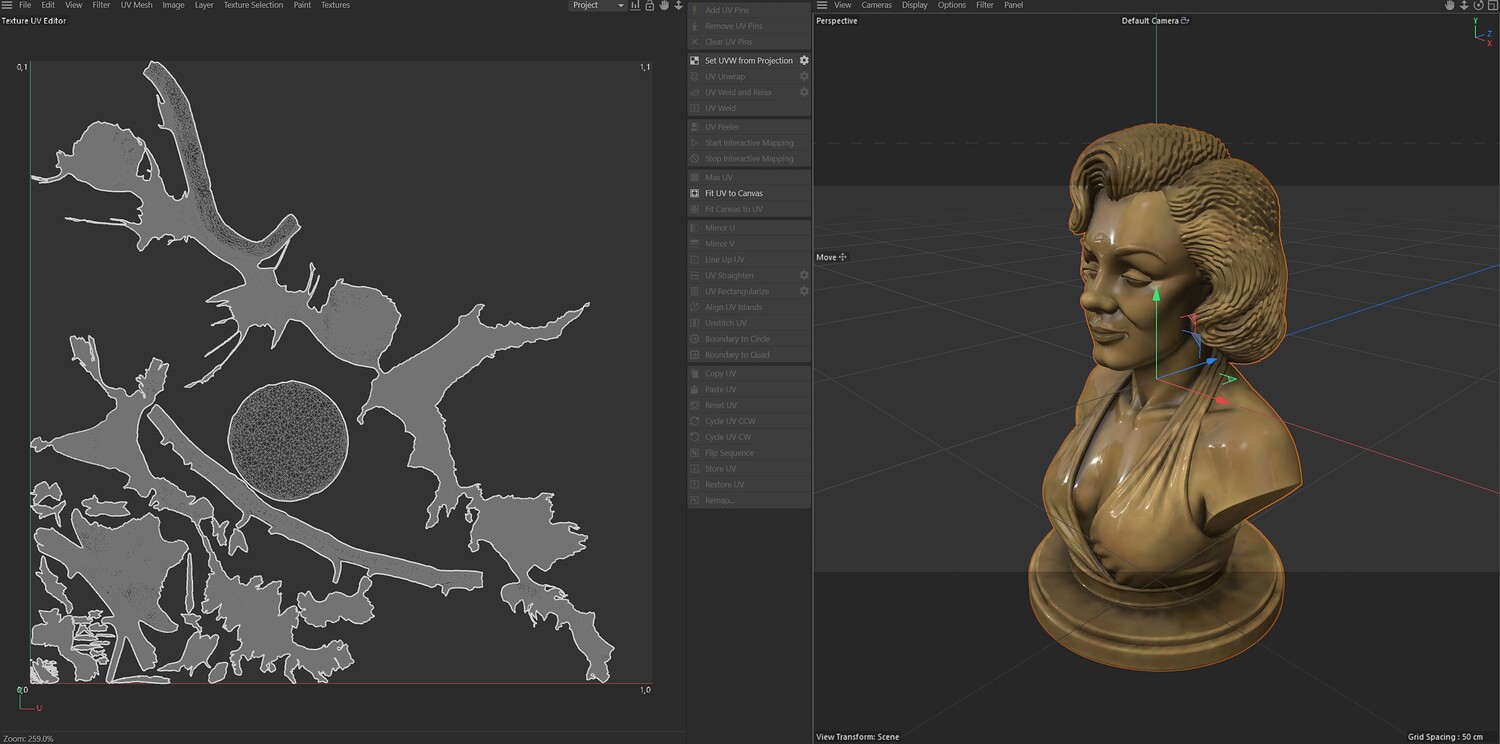Apply the Mirror U command
The height and width of the screenshot is (744, 1500).
(749, 228)
